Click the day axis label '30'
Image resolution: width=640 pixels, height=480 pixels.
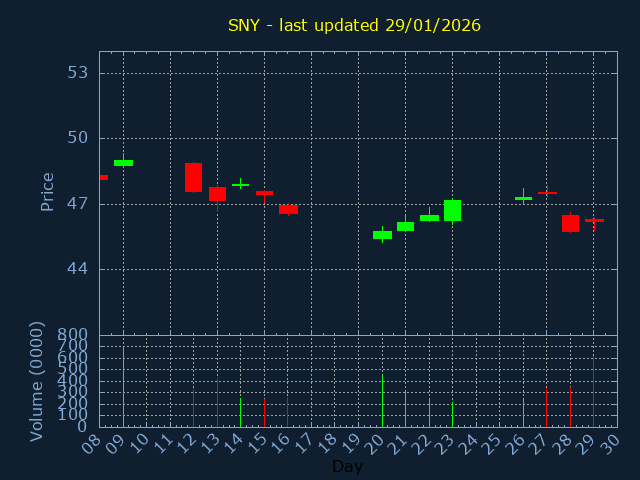(x=610, y=444)
